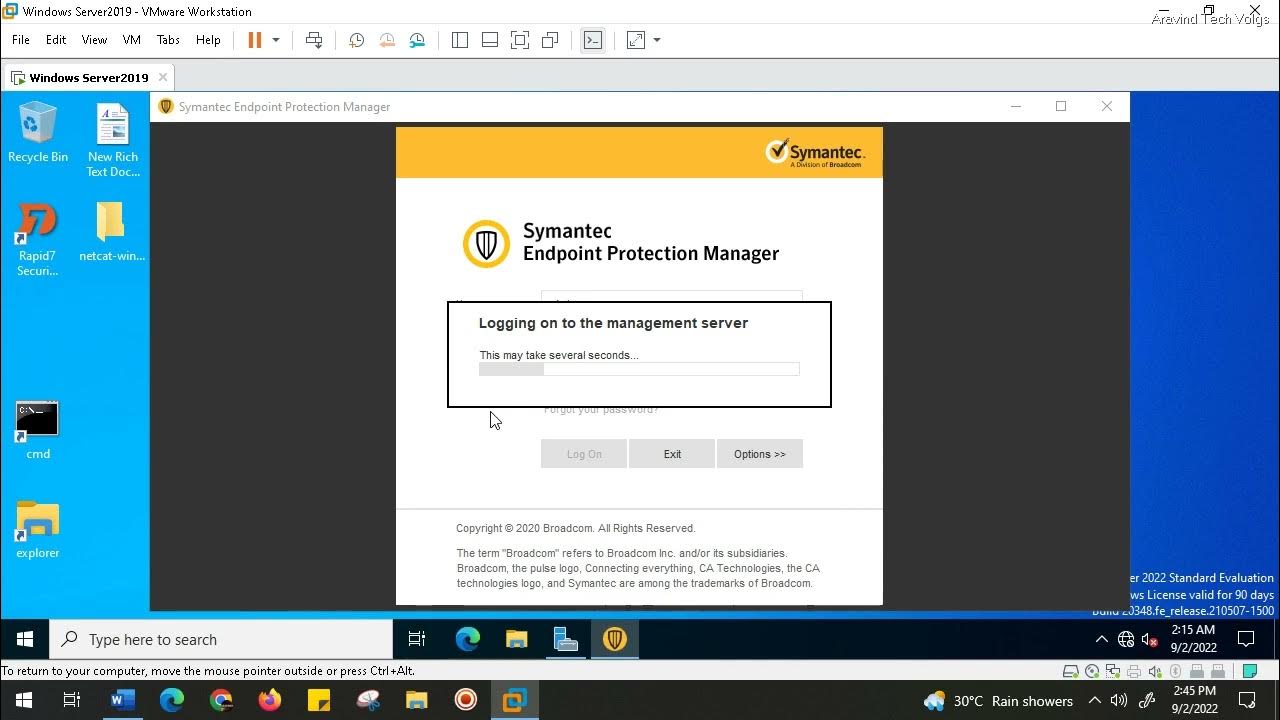Select the Recycle Bin desktop icon

[x=38, y=132]
